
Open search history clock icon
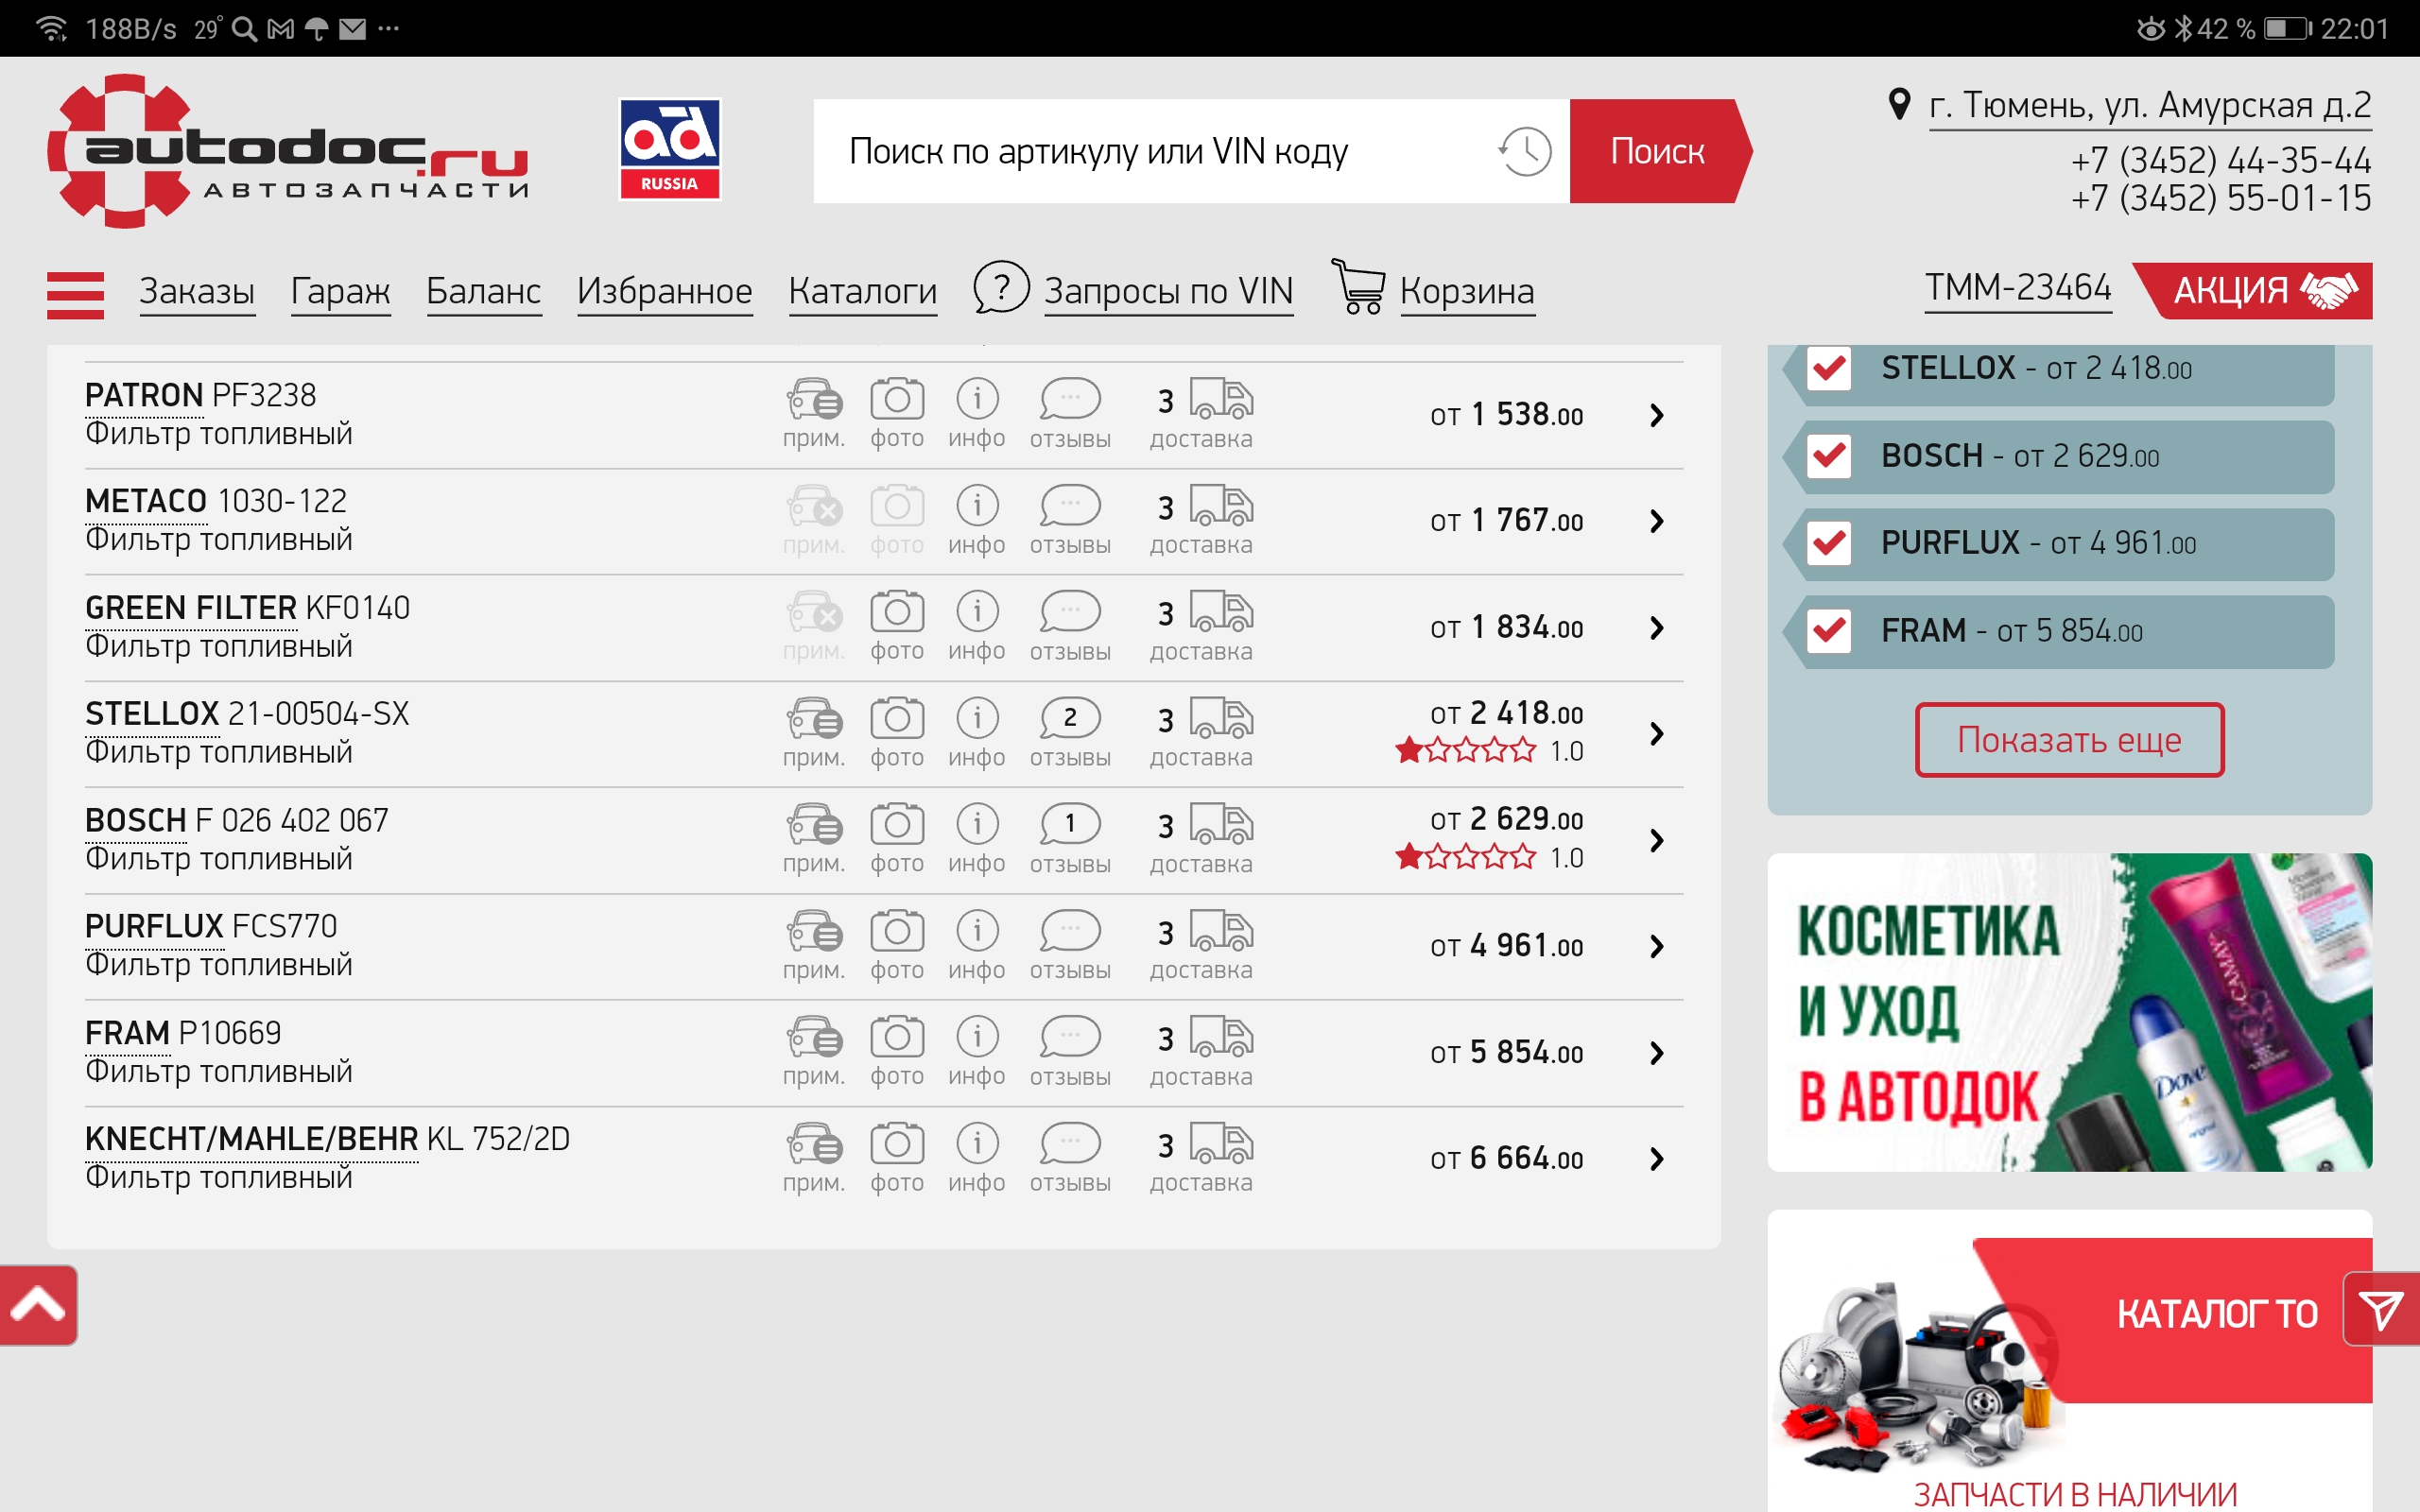[x=1524, y=151]
